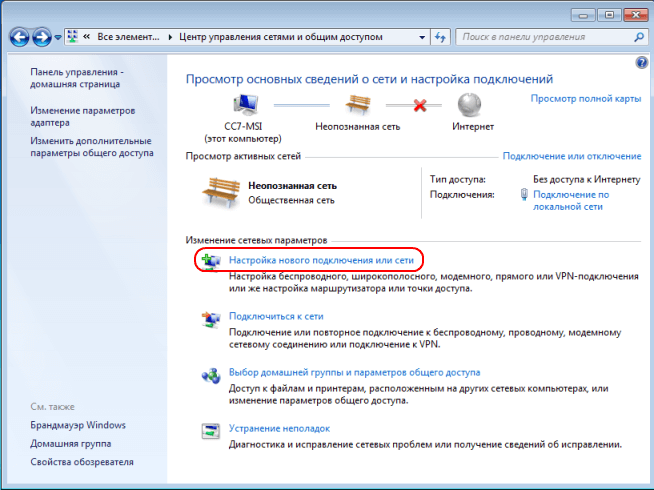Click the Устранение неполадок icon
The height and width of the screenshot is (490, 654).
tap(211, 430)
